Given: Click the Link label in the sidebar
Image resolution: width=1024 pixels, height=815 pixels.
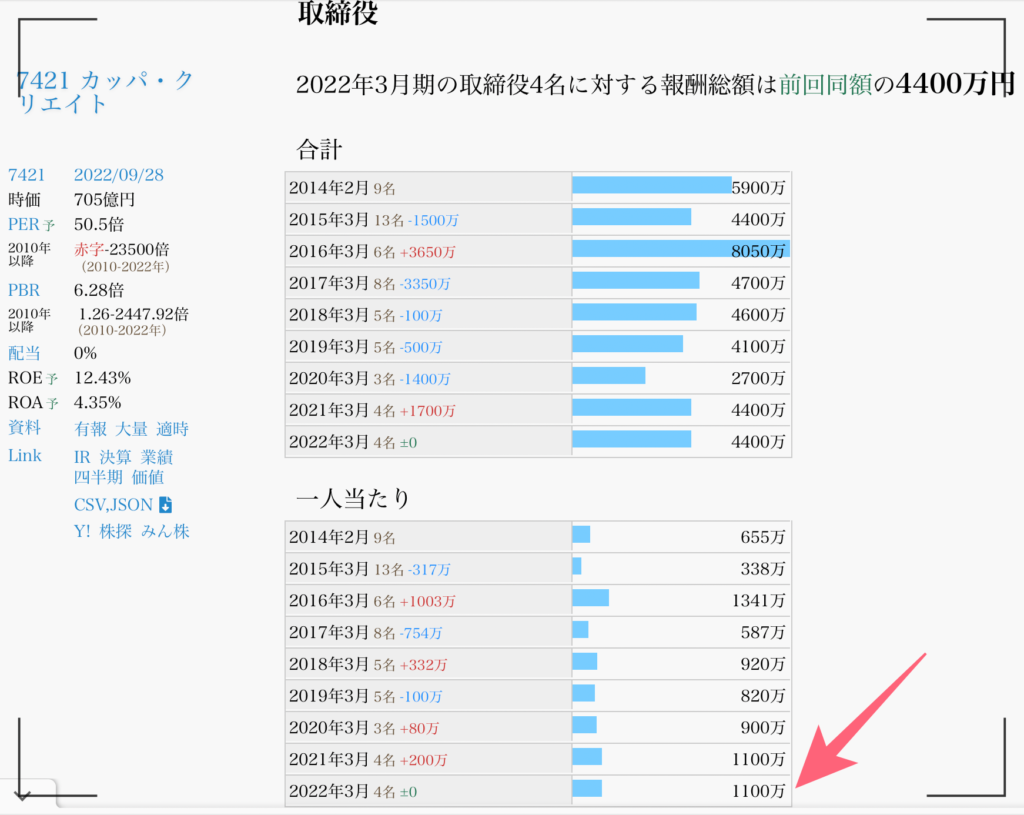Looking at the screenshot, I should click(25, 456).
